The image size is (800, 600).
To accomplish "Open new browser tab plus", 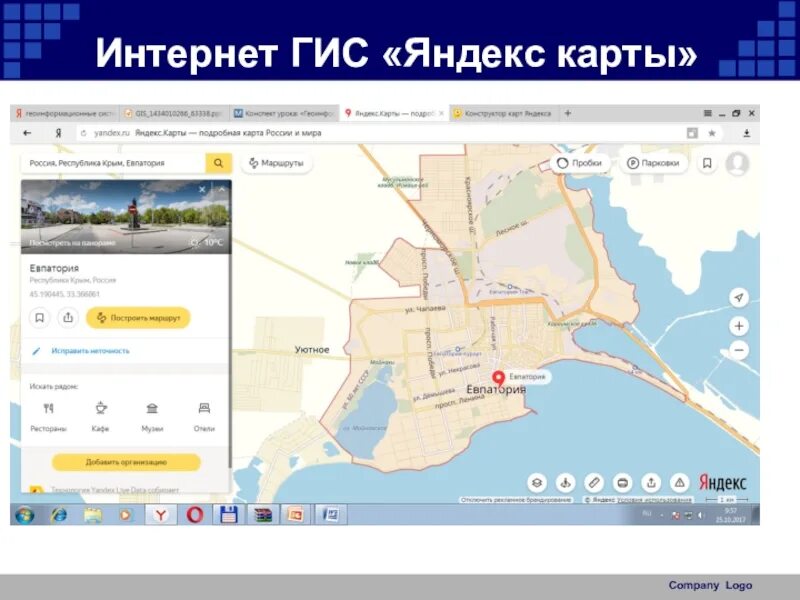I will [568, 113].
